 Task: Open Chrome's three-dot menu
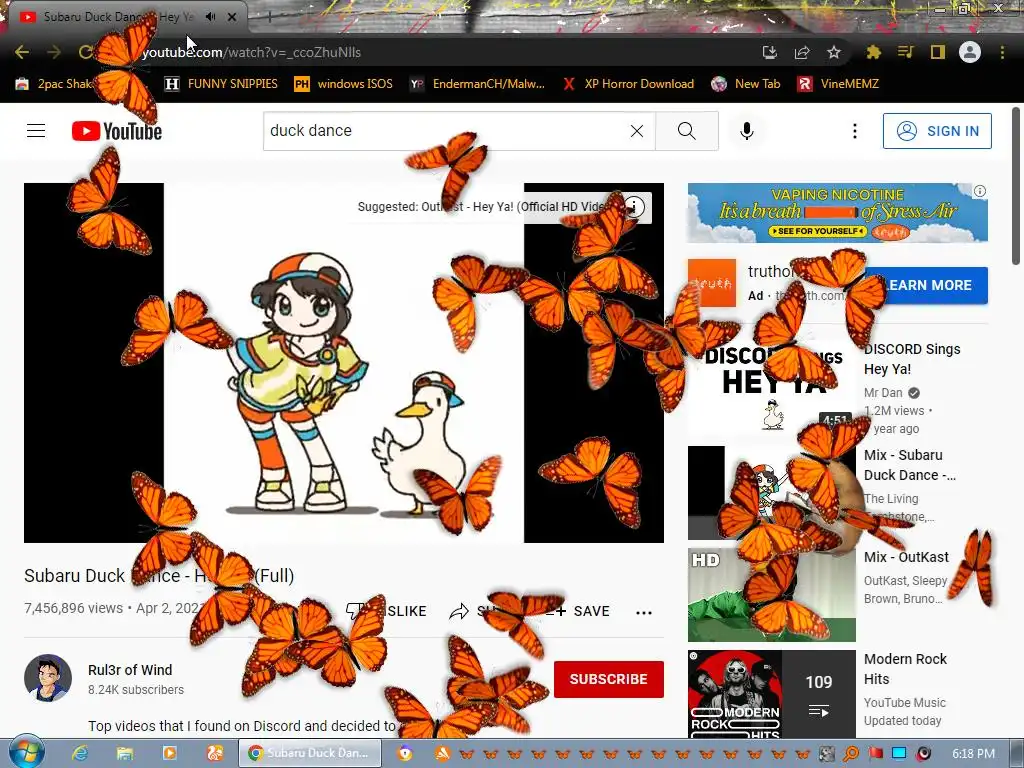point(1002,52)
